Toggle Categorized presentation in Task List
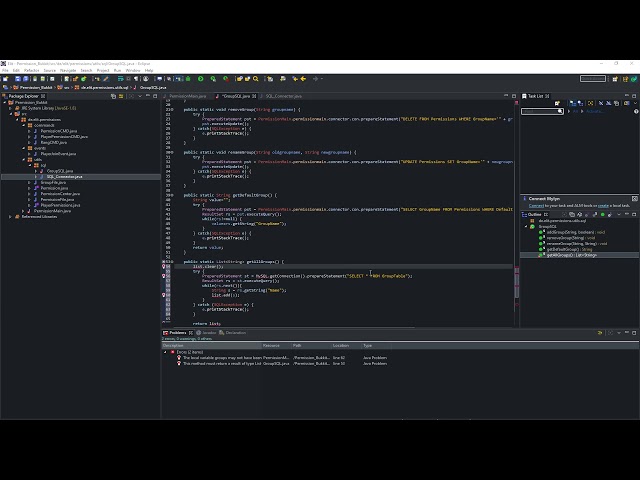Image resolution: width=640 pixels, height=480 pixels. (x=573, y=103)
